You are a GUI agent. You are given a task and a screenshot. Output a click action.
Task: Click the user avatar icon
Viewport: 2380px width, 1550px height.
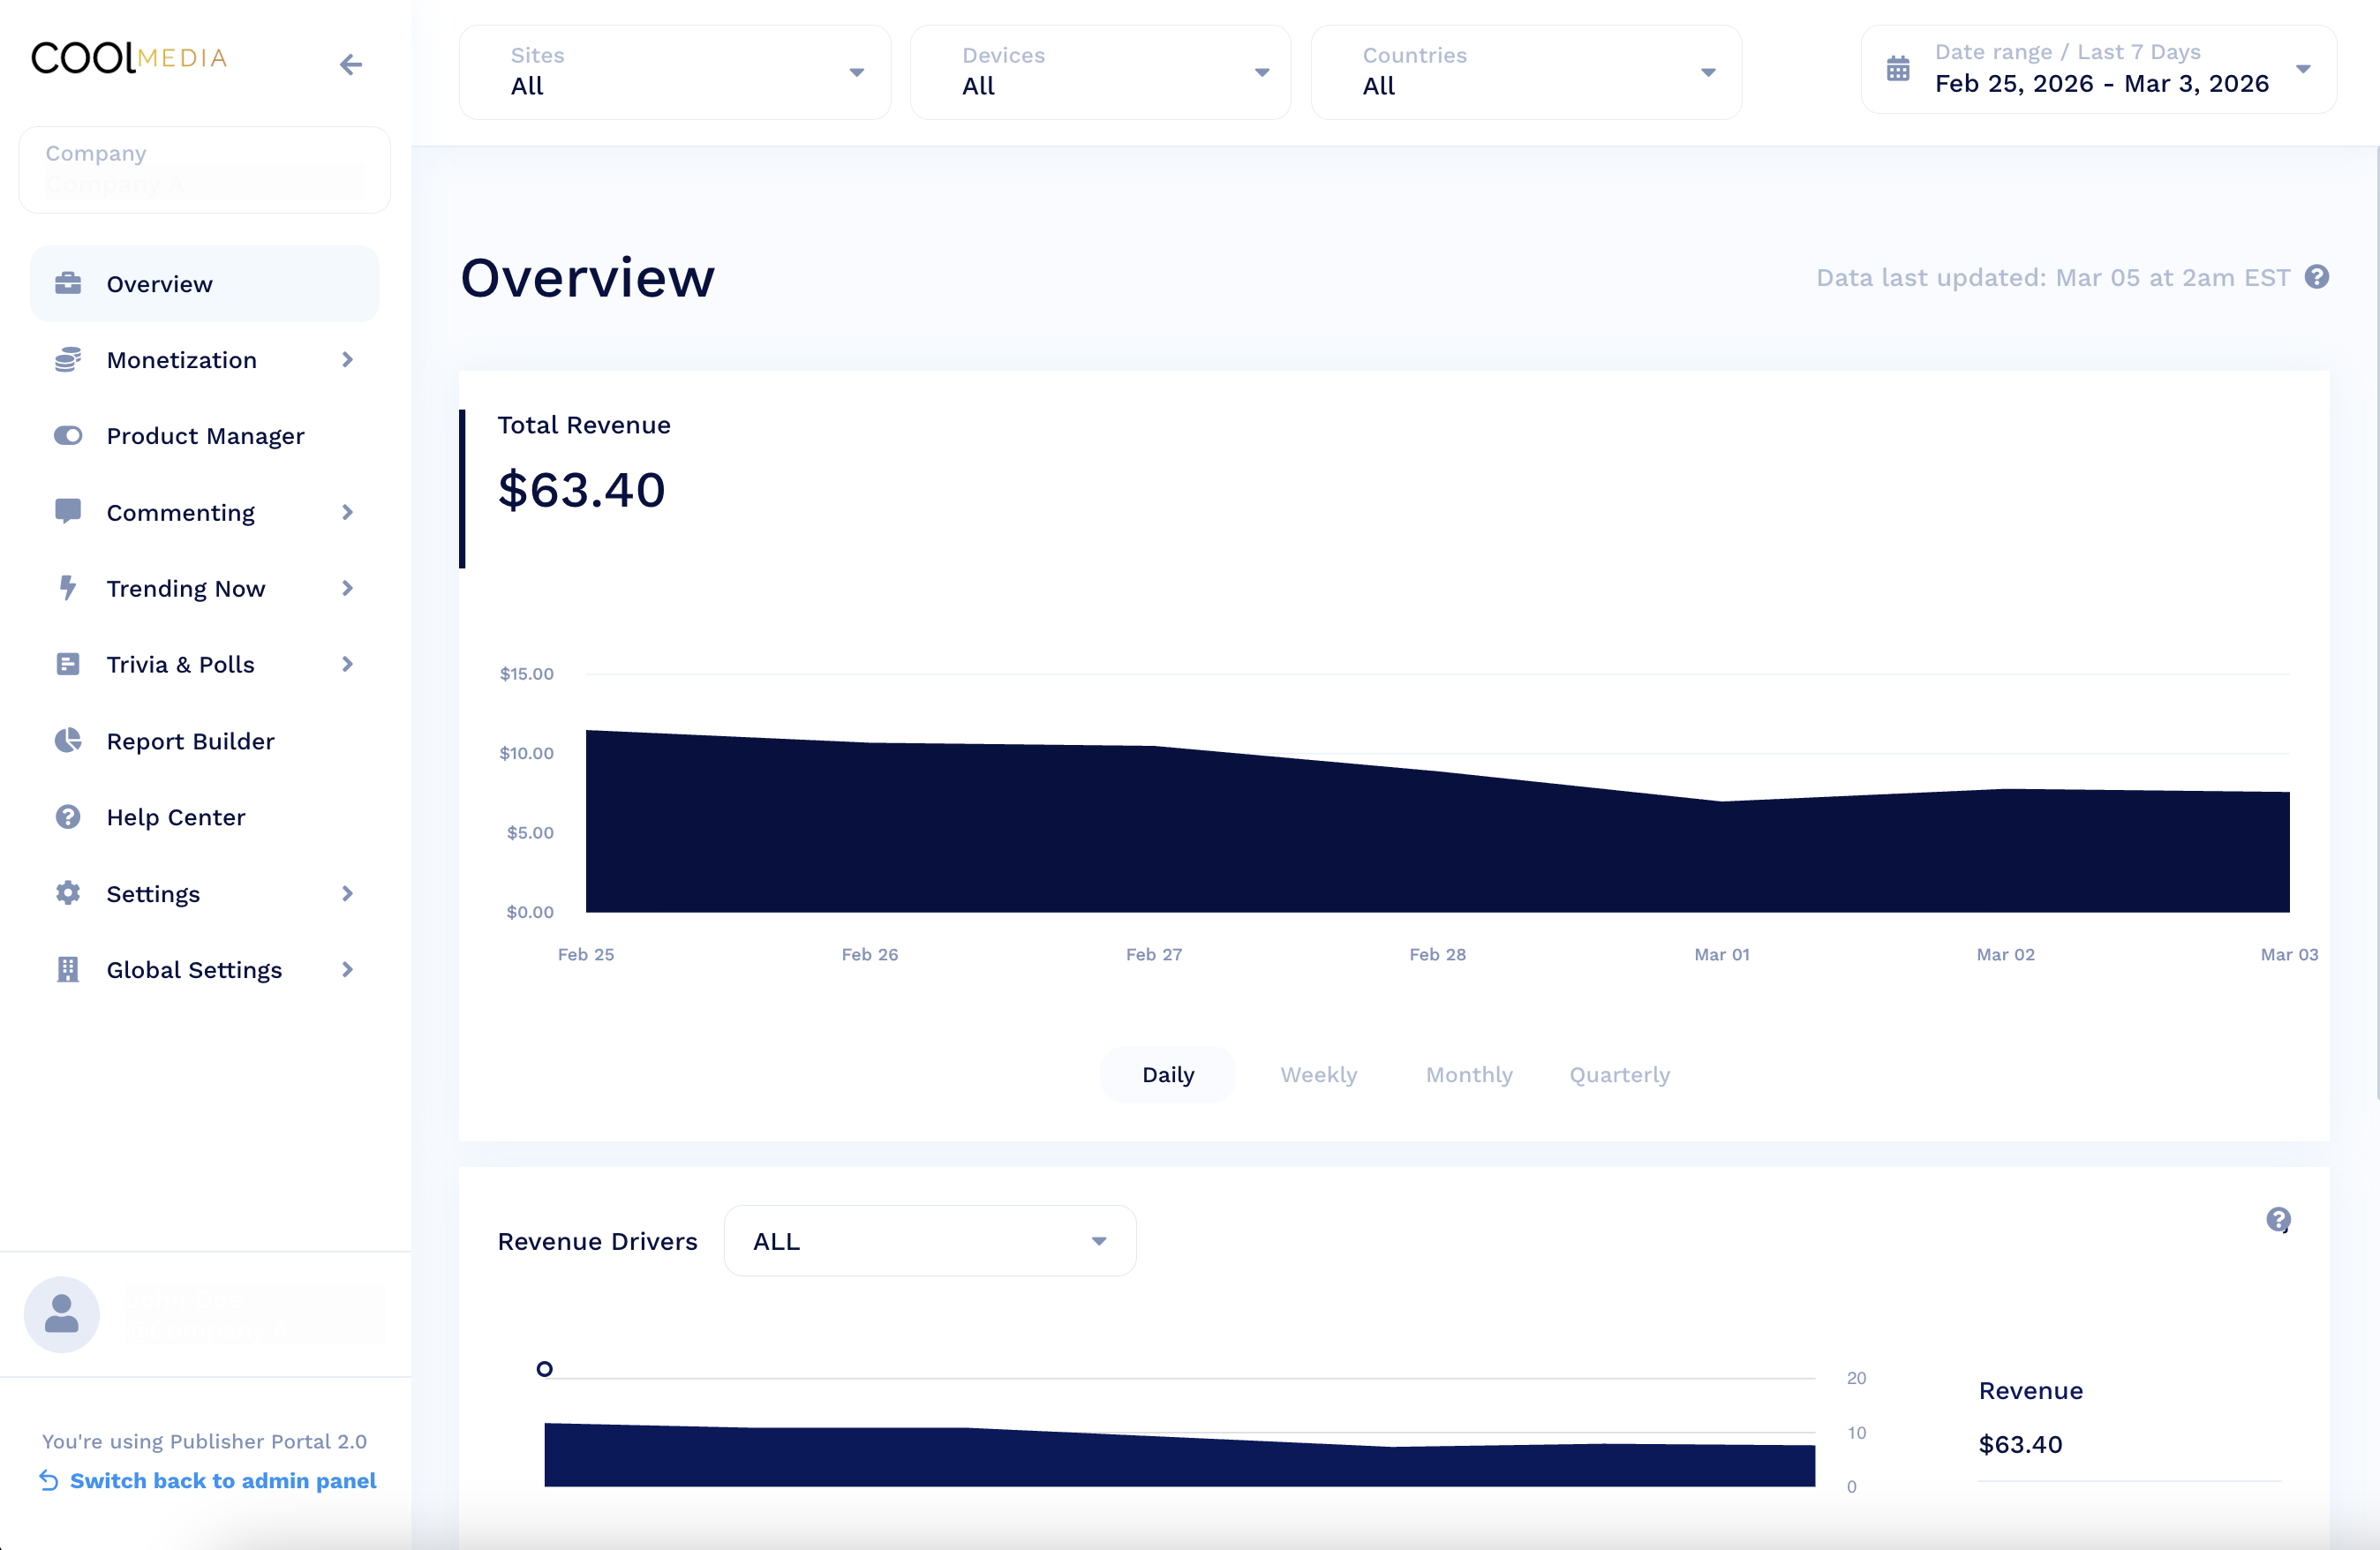click(x=62, y=1314)
